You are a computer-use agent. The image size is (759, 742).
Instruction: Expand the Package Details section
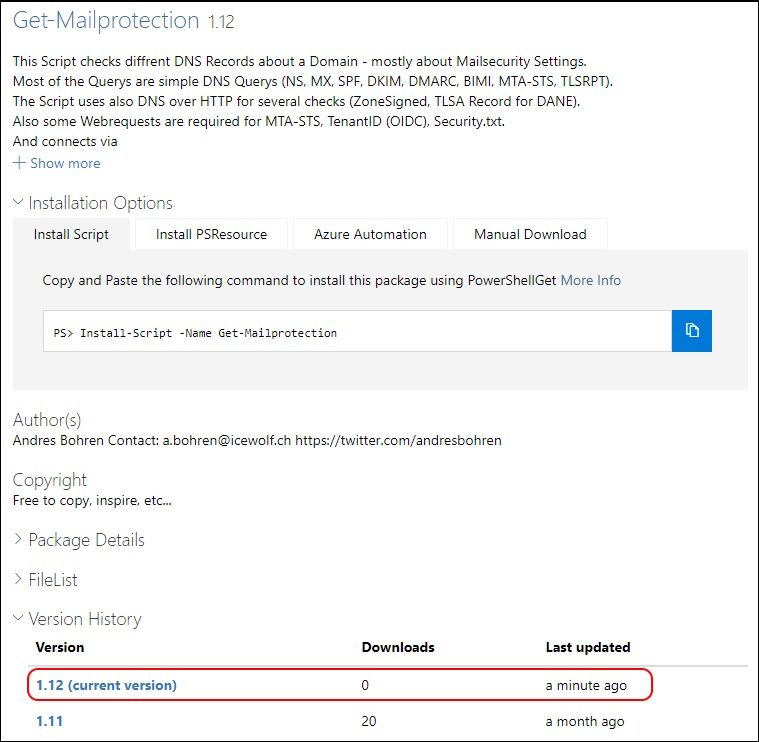point(79,540)
